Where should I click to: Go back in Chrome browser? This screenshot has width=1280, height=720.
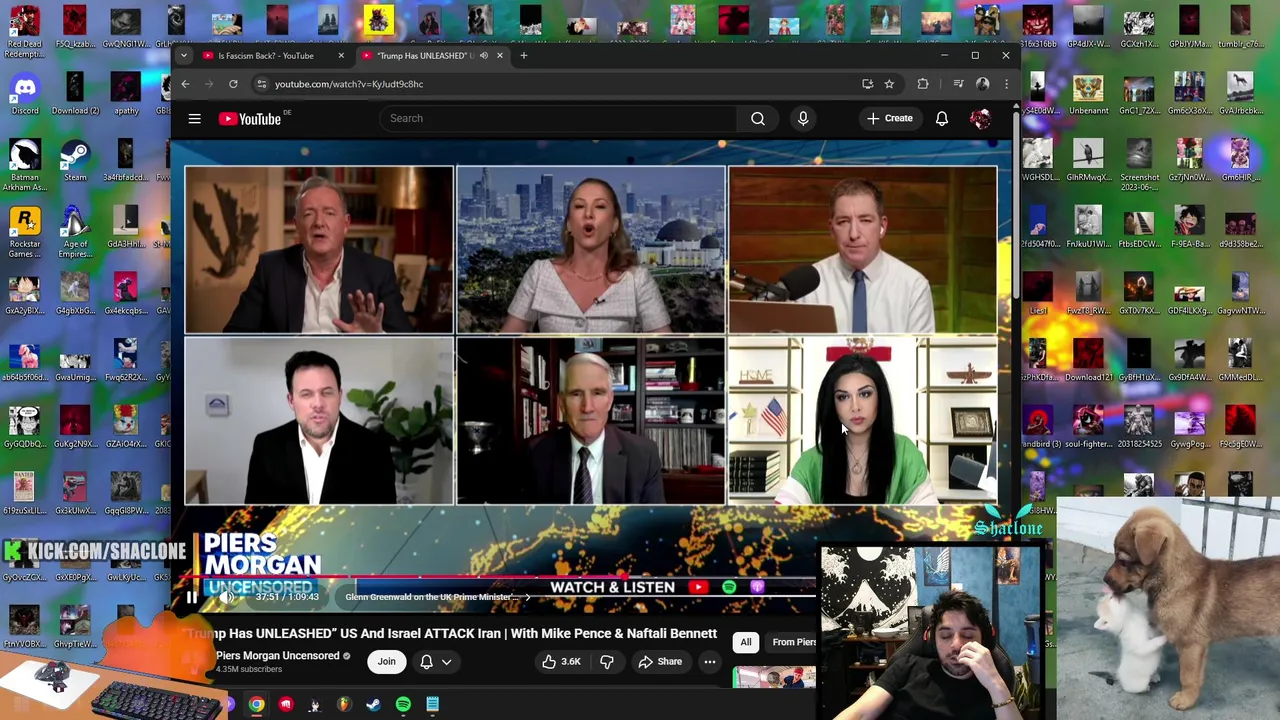pyautogui.click(x=185, y=84)
